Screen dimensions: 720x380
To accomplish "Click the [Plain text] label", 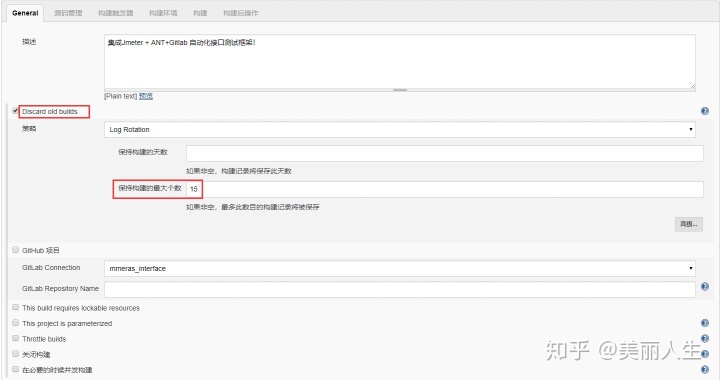I will [120, 96].
